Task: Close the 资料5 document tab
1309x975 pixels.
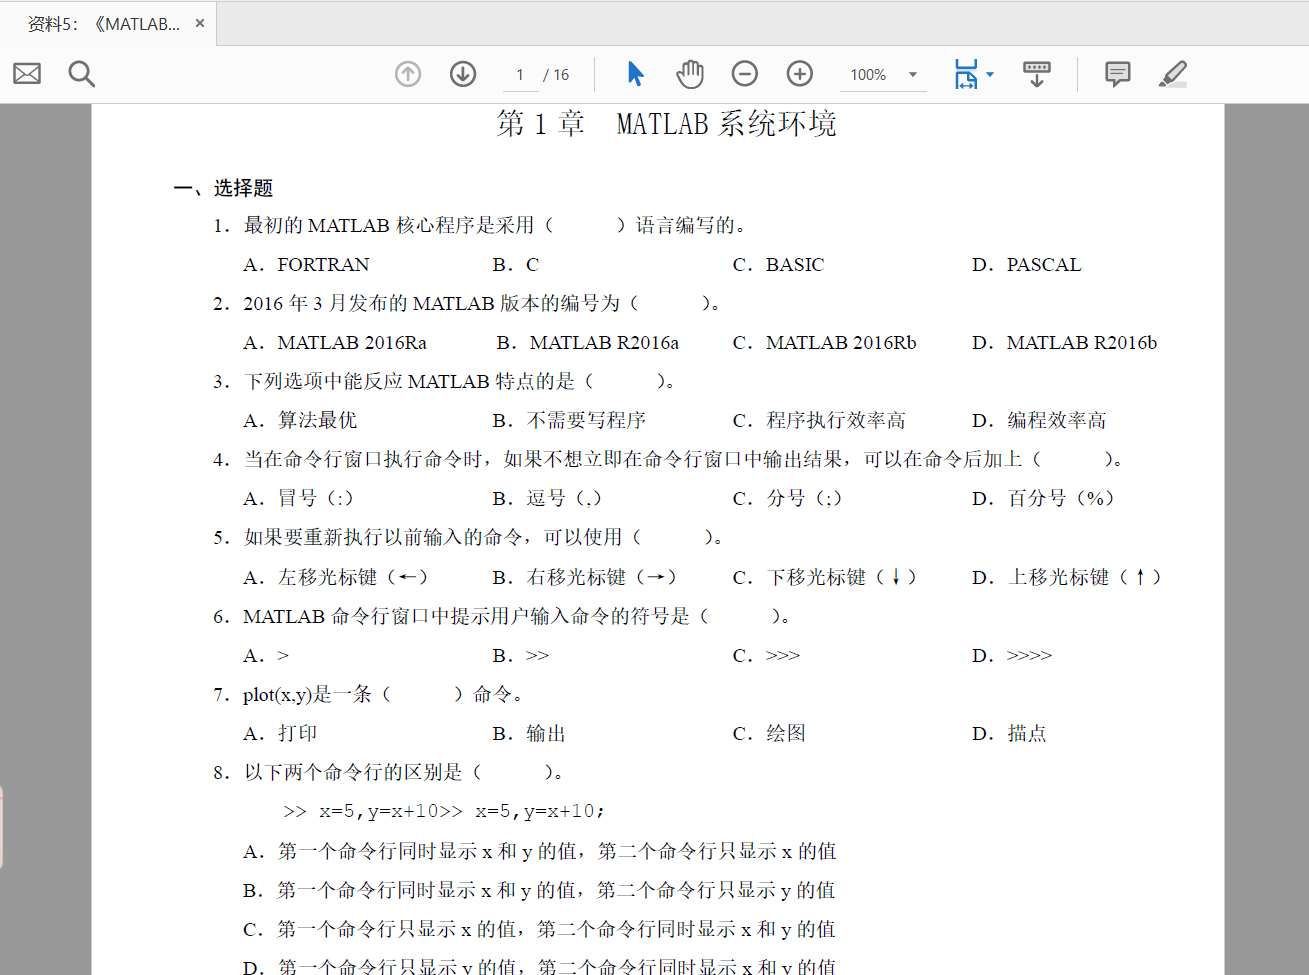Action: 200,24
